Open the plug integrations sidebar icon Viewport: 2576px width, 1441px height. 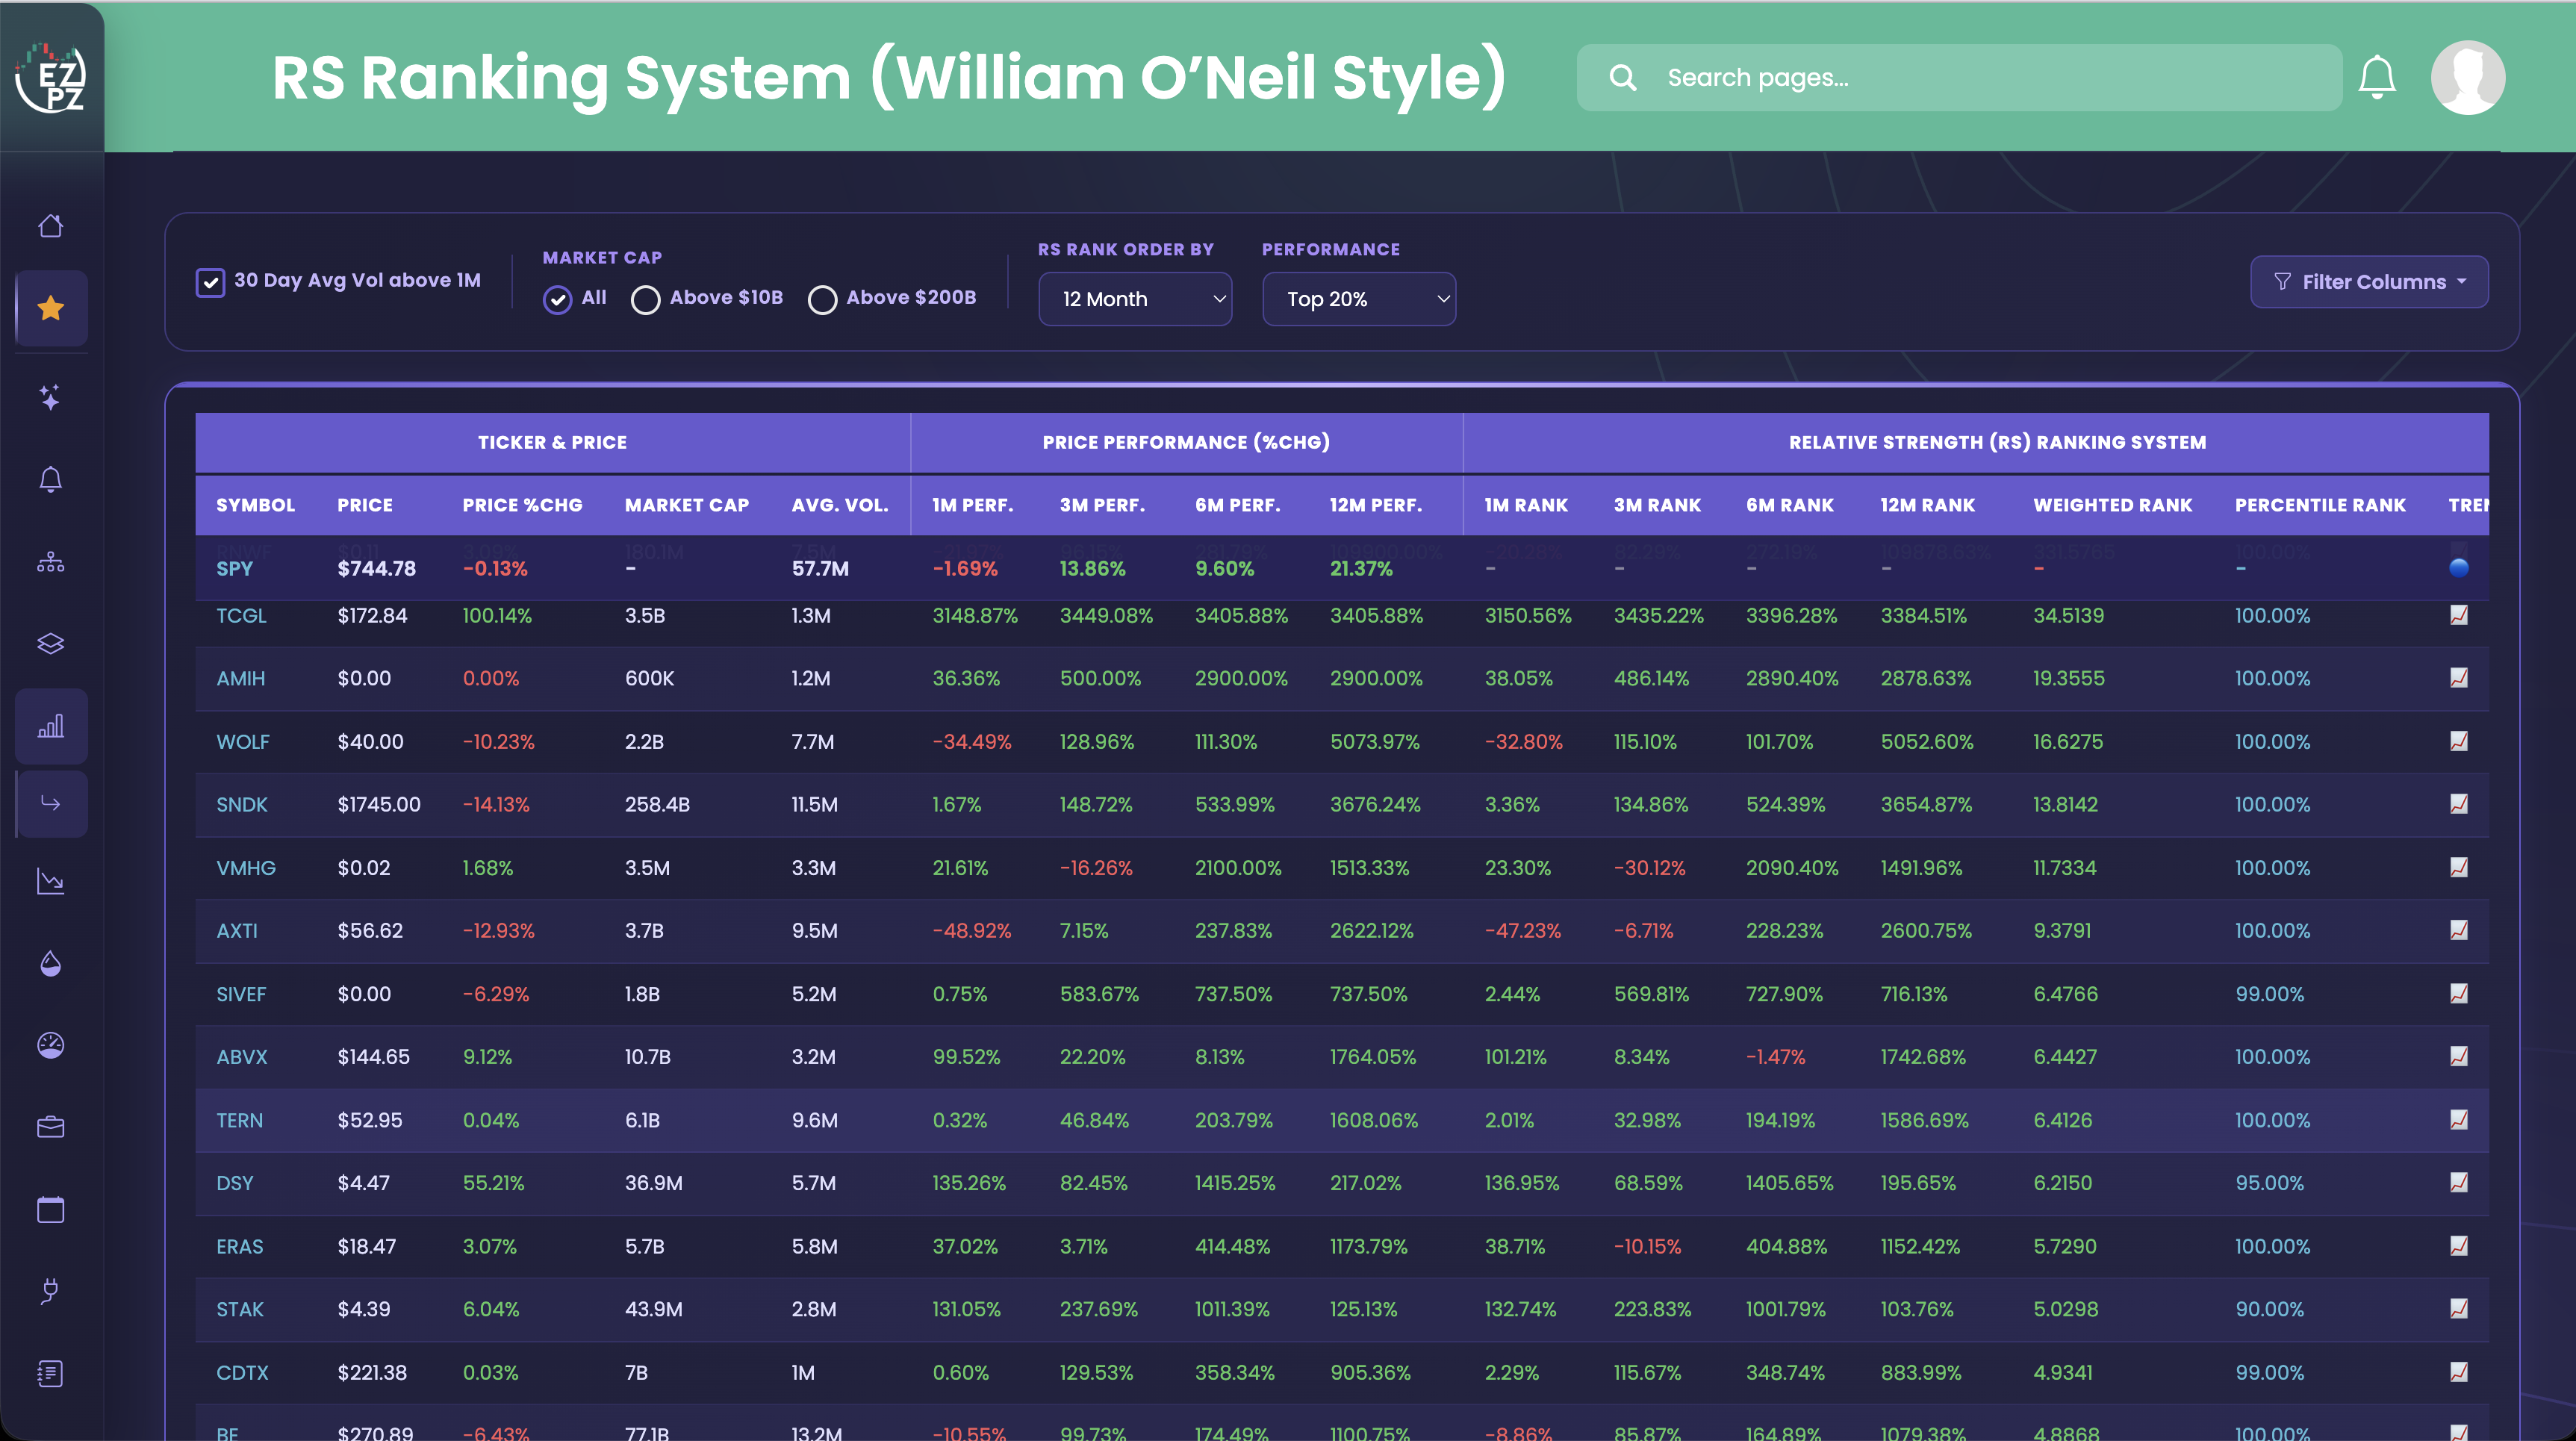pyautogui.click(x=51, y=1291)
